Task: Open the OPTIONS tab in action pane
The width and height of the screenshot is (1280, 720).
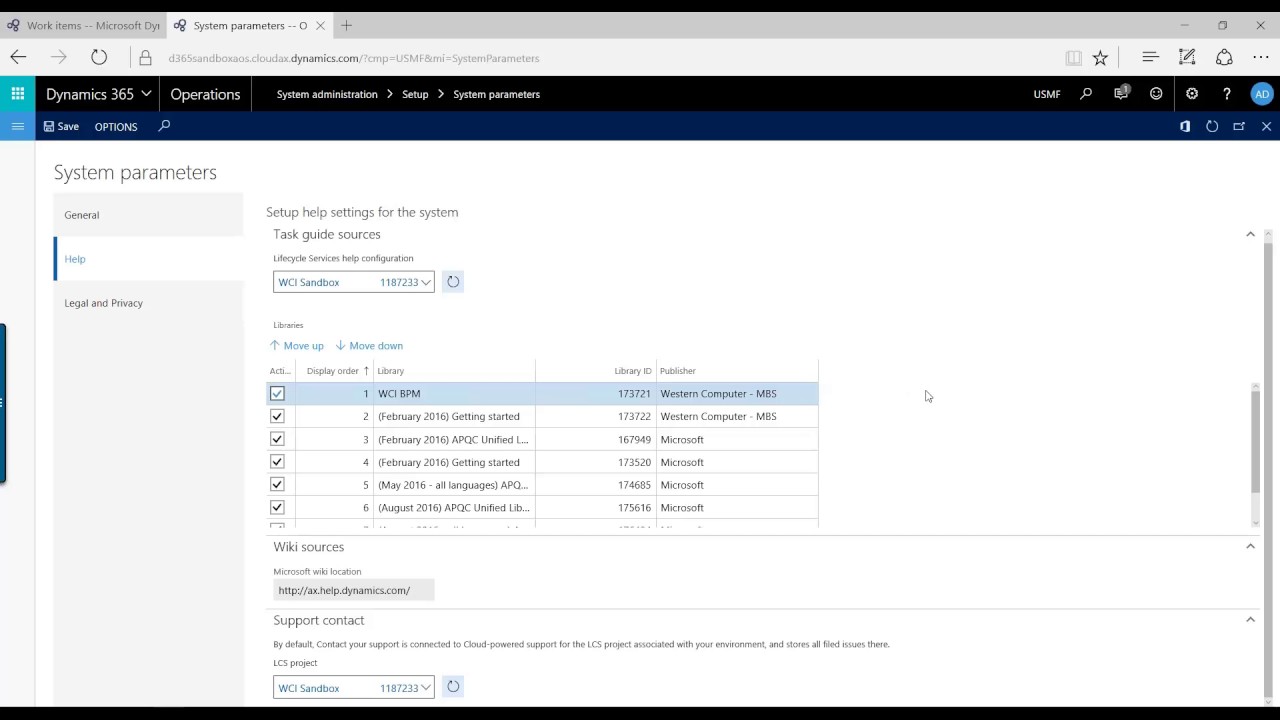Action: 116,127
